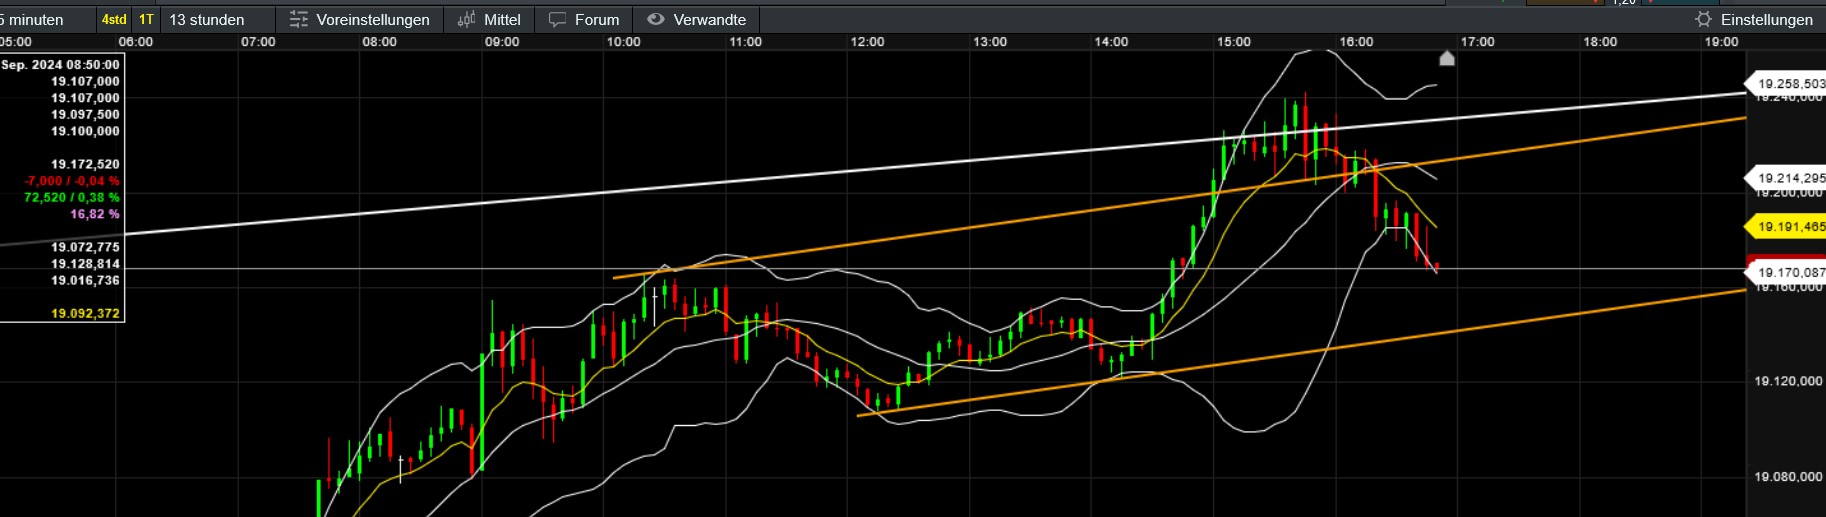Click the 19.097,500 value in info box

point(85,115)
